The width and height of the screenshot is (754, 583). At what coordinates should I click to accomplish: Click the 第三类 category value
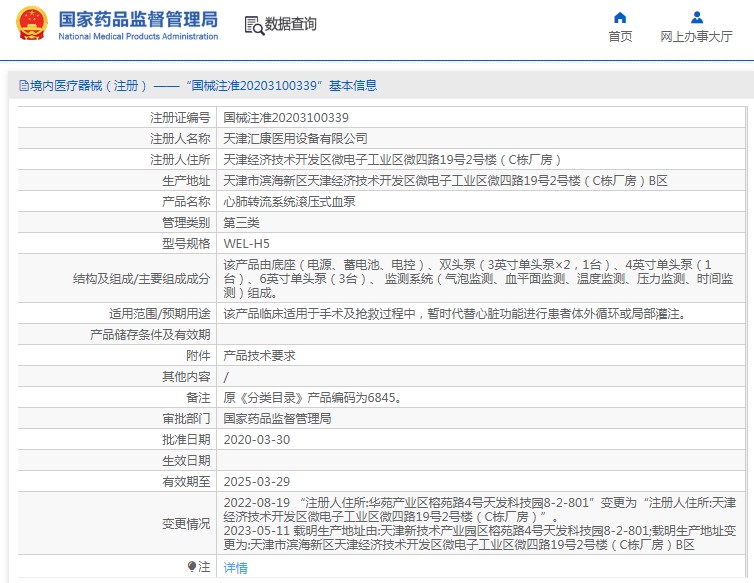[241, 223]
